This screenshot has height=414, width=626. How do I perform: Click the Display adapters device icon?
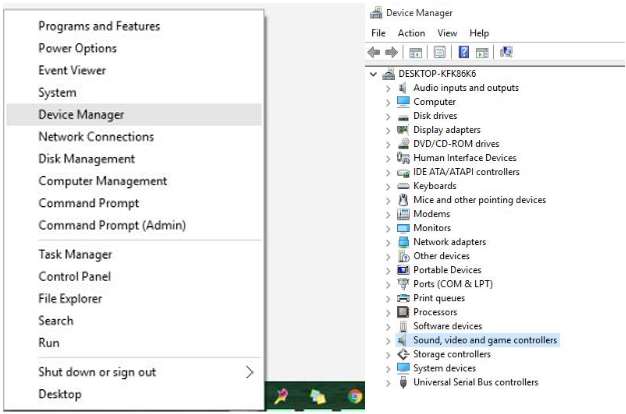pos(404,130)
